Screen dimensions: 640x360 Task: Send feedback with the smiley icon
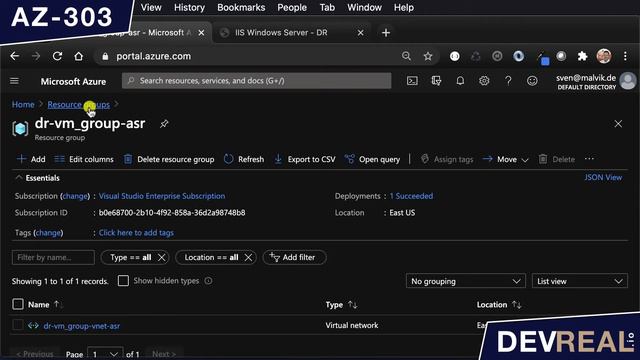pyautogui.click(x=532, y=81)
